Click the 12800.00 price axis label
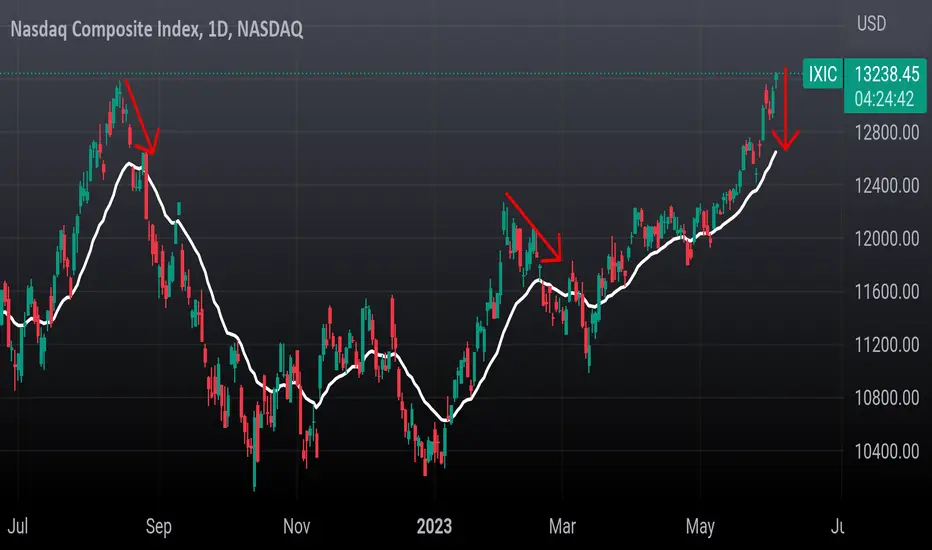The image size is (932, 550). pos(887,133)
